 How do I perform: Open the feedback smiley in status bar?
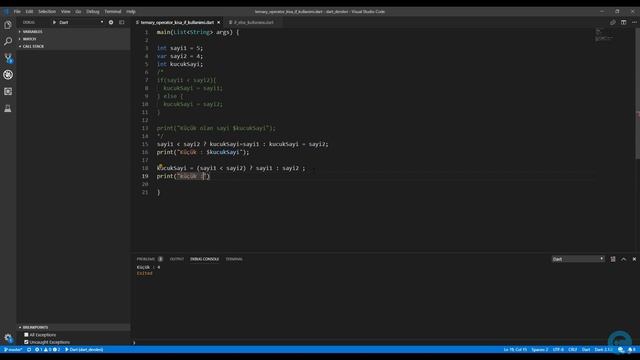[x=621, y=350]
